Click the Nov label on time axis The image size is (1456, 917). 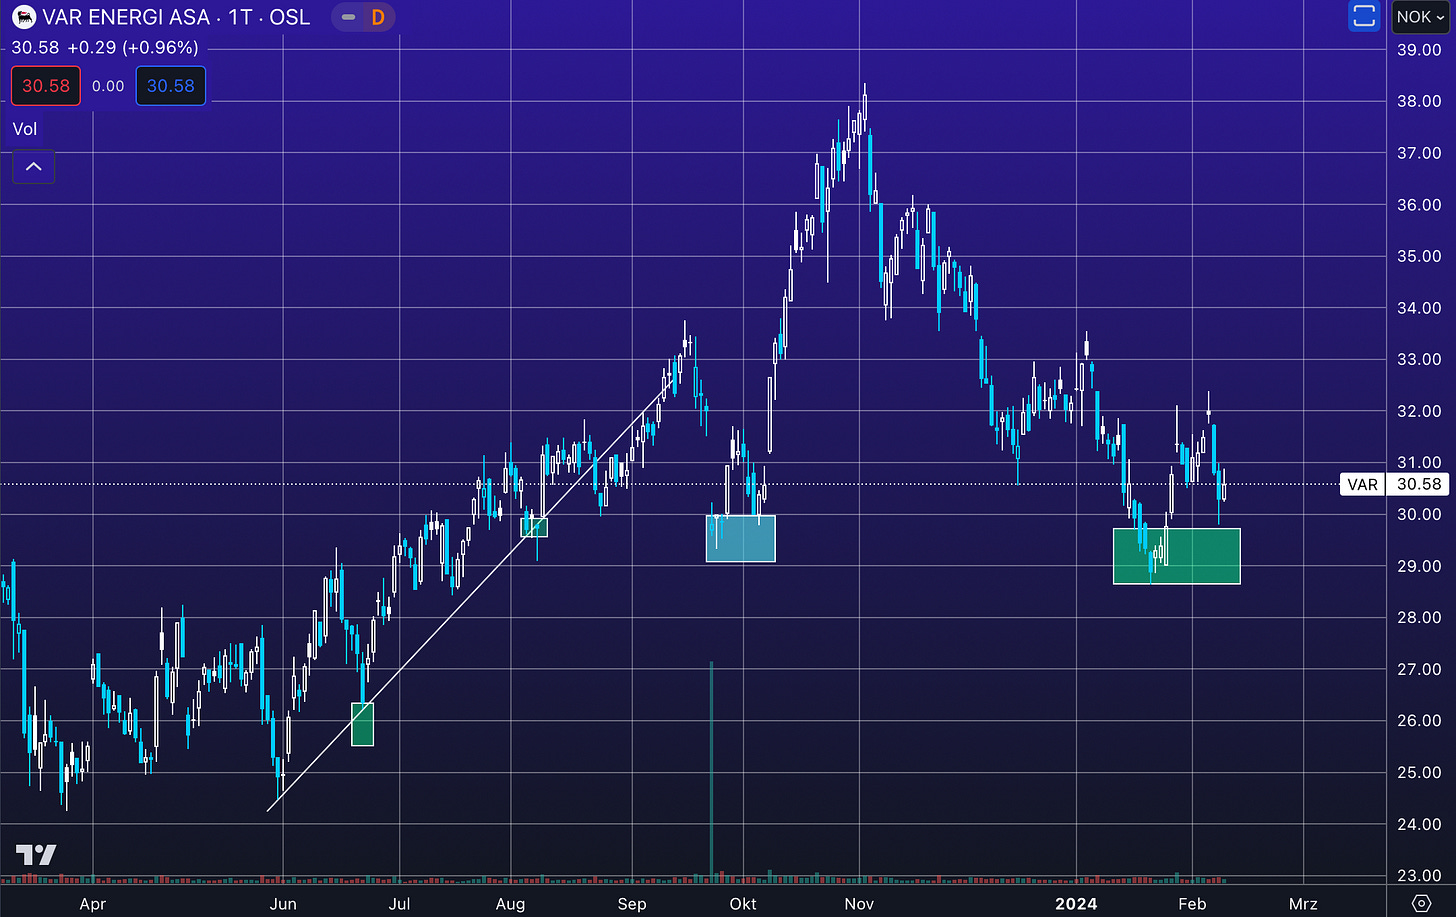click(859, 904)
